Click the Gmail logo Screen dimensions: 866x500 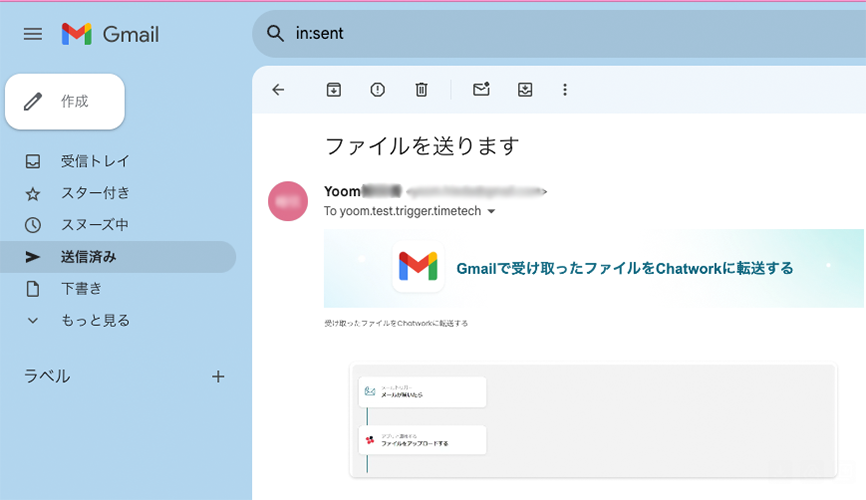coord(110,34)
